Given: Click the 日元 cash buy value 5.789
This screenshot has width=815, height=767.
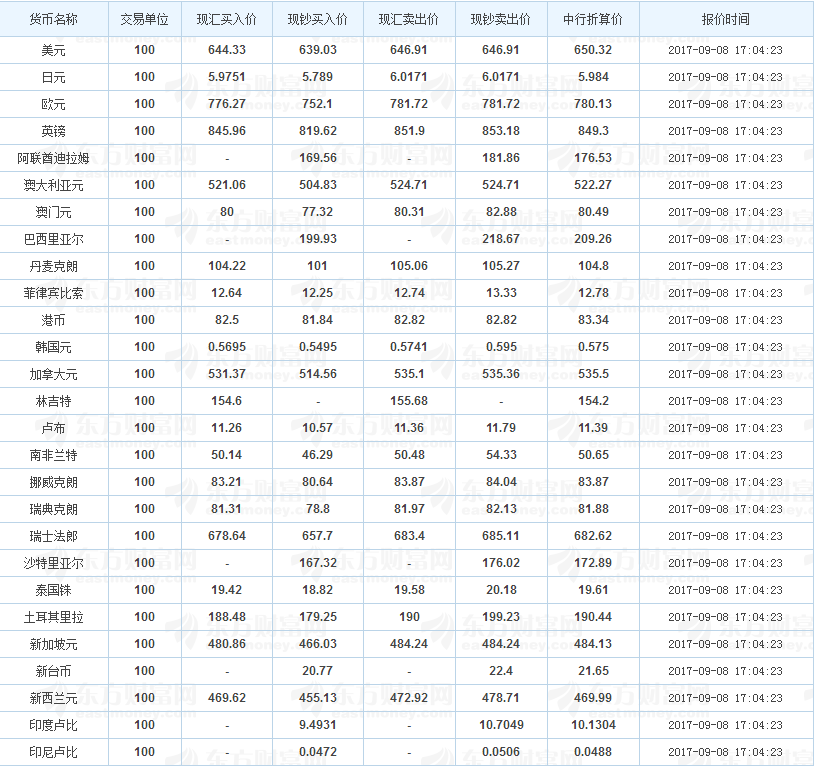Looking at the screenshot, I should click(318, 77).
